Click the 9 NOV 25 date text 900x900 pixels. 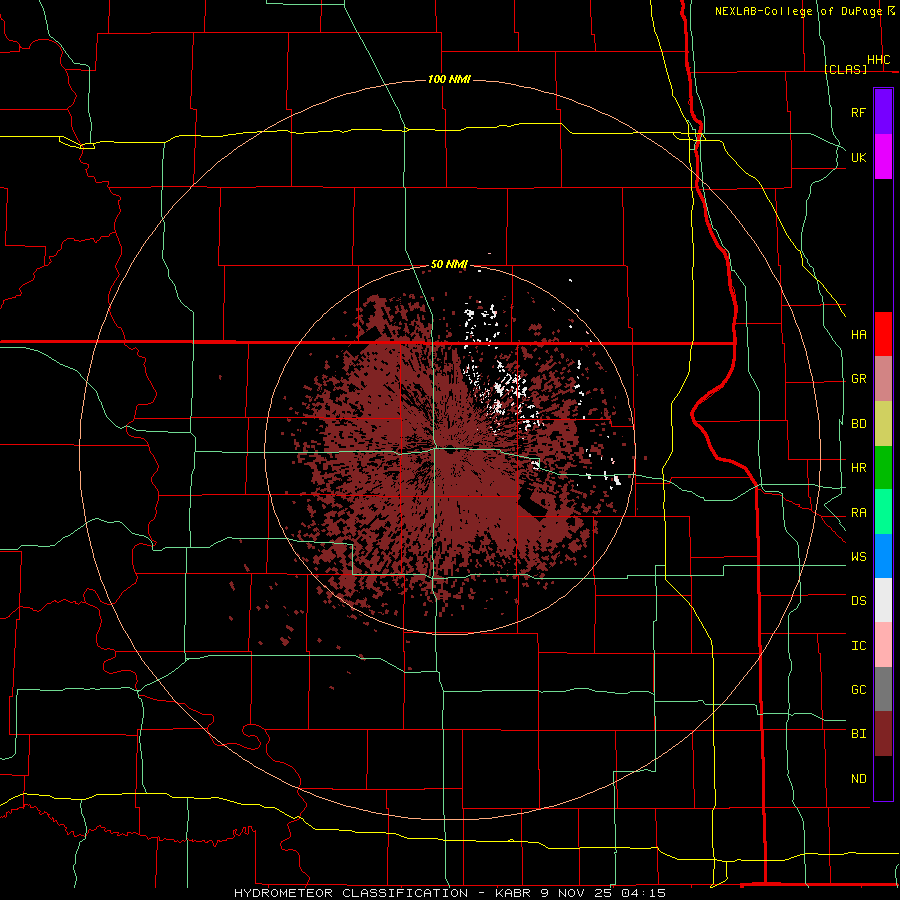577,893
